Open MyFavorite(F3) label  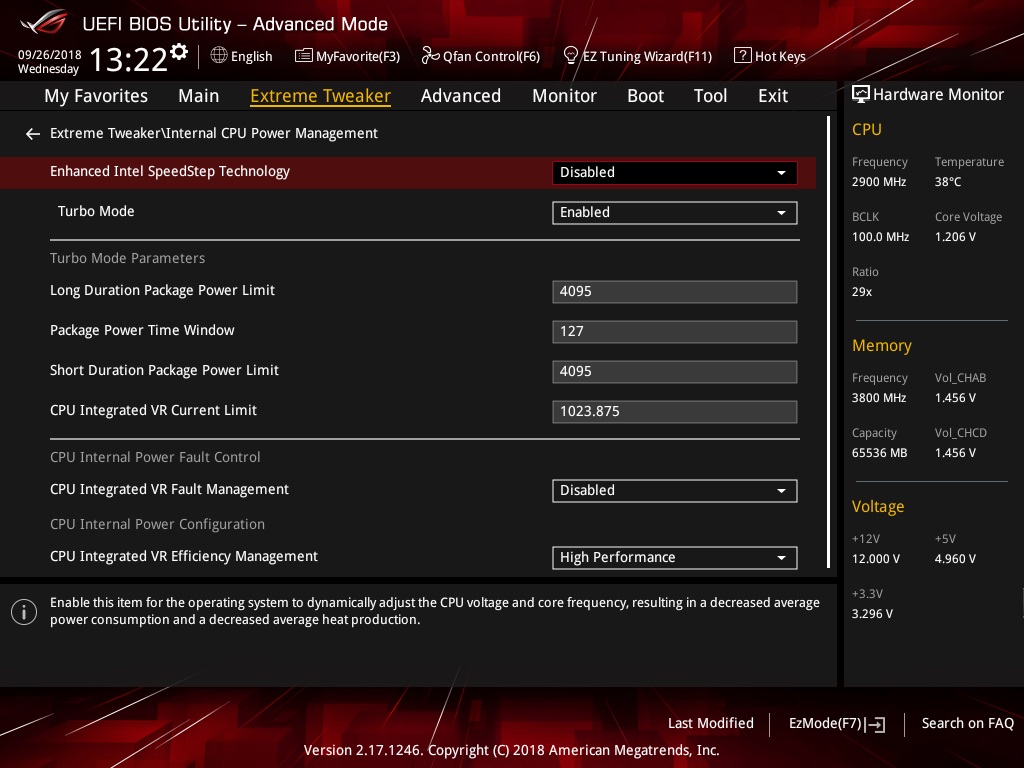[x=358, y=57]
